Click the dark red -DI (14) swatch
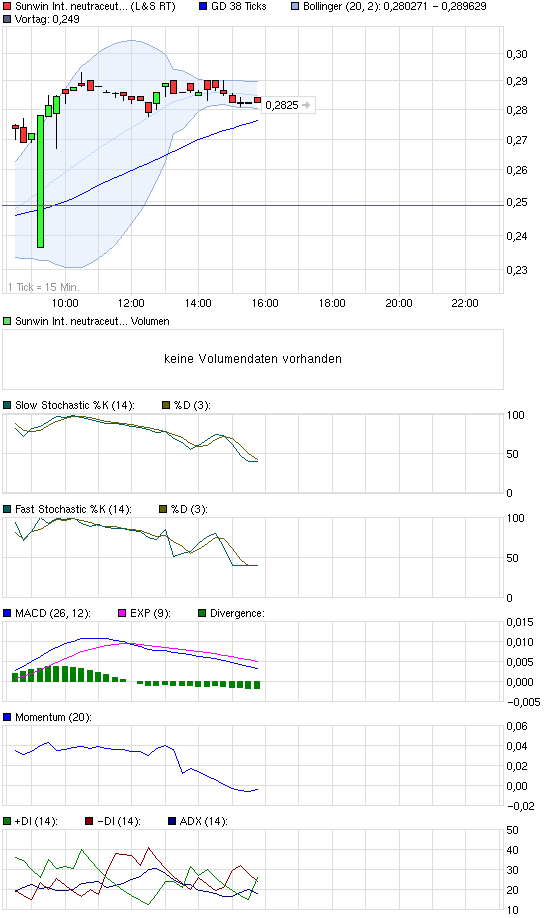 (89, 821)
